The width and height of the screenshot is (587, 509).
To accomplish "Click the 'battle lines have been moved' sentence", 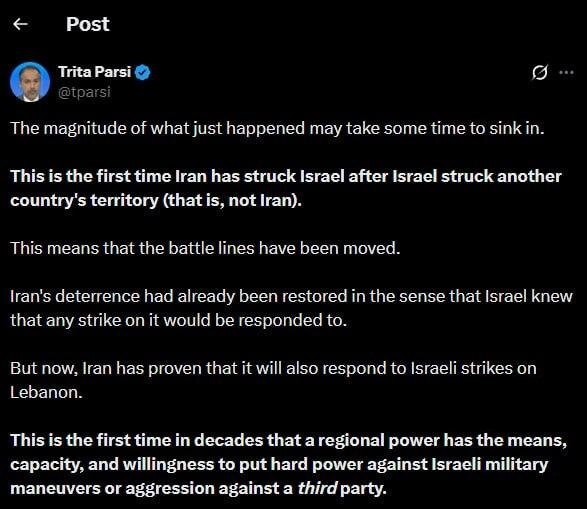I will [205, 248].
